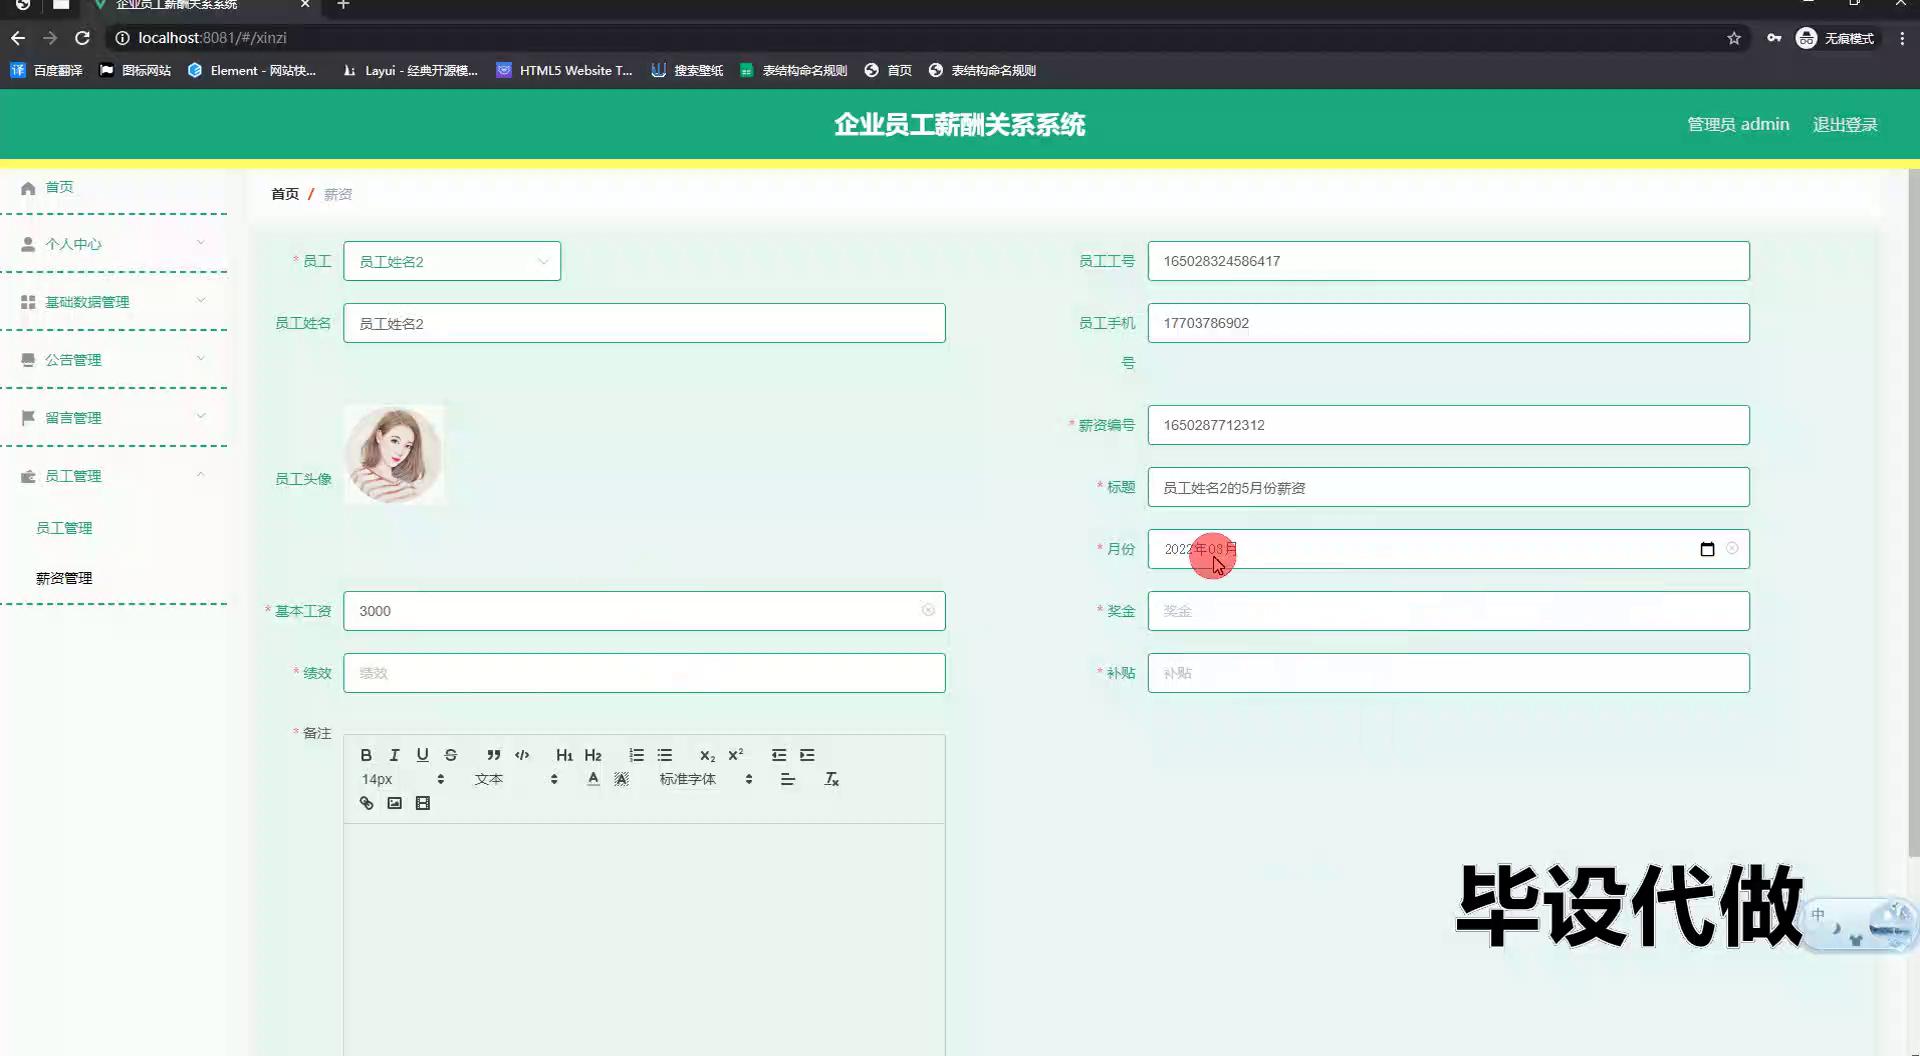Open the text color picker
Viewport: 1920px width, 1056px height.
tap(593, 779)
